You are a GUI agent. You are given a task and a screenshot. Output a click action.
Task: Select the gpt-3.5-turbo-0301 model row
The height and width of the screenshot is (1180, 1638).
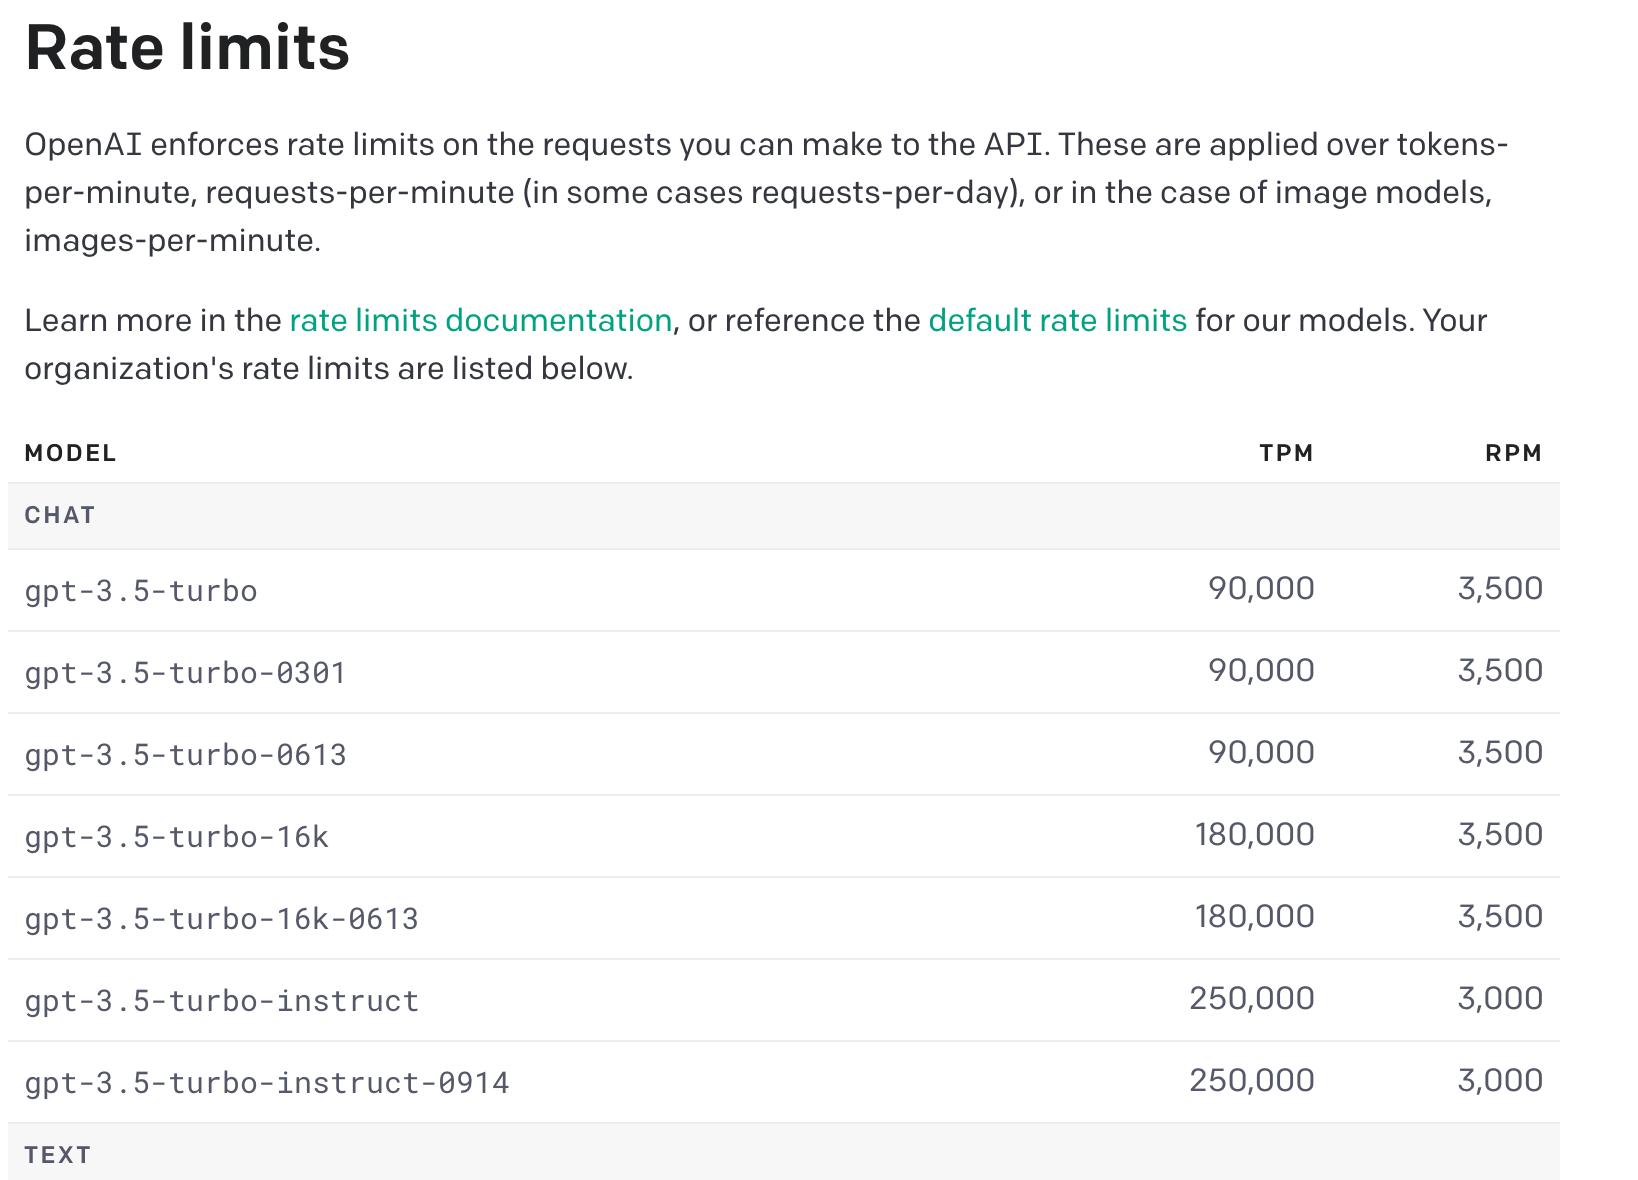coord(185,672)
